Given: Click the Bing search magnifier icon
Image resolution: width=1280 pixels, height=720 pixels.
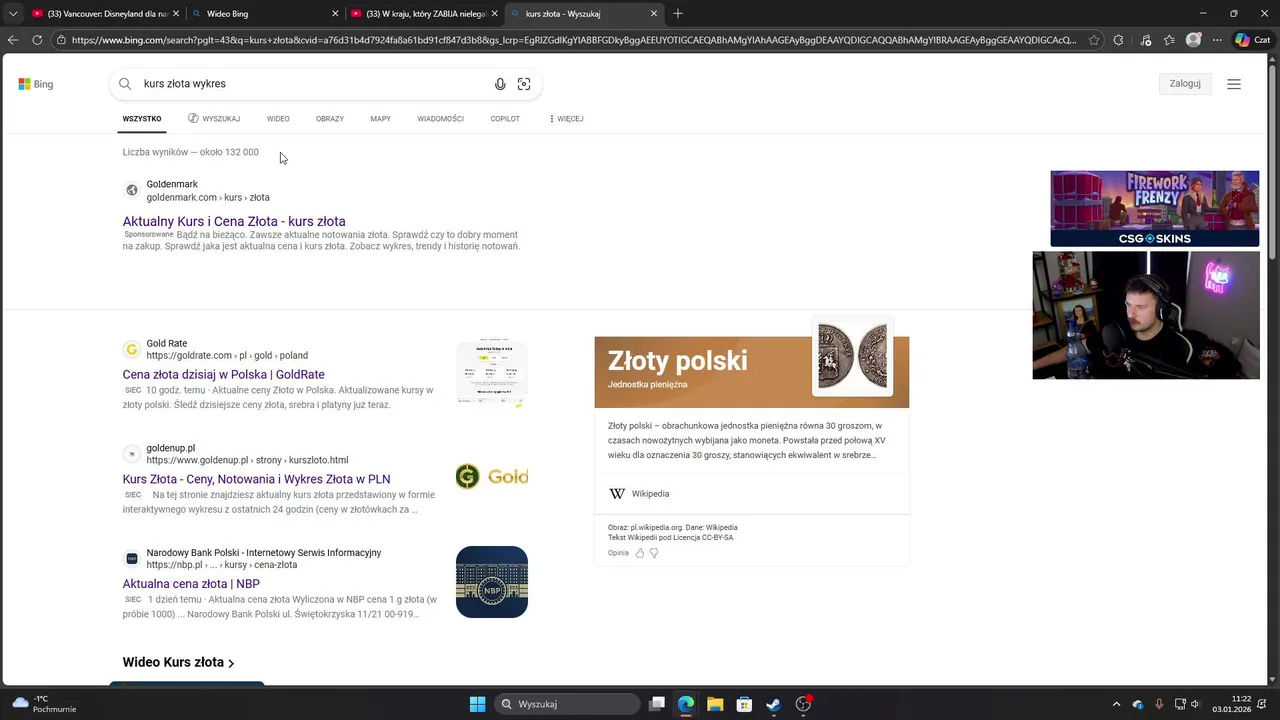Looking at the screenshot, I should (x=125, y=84).
